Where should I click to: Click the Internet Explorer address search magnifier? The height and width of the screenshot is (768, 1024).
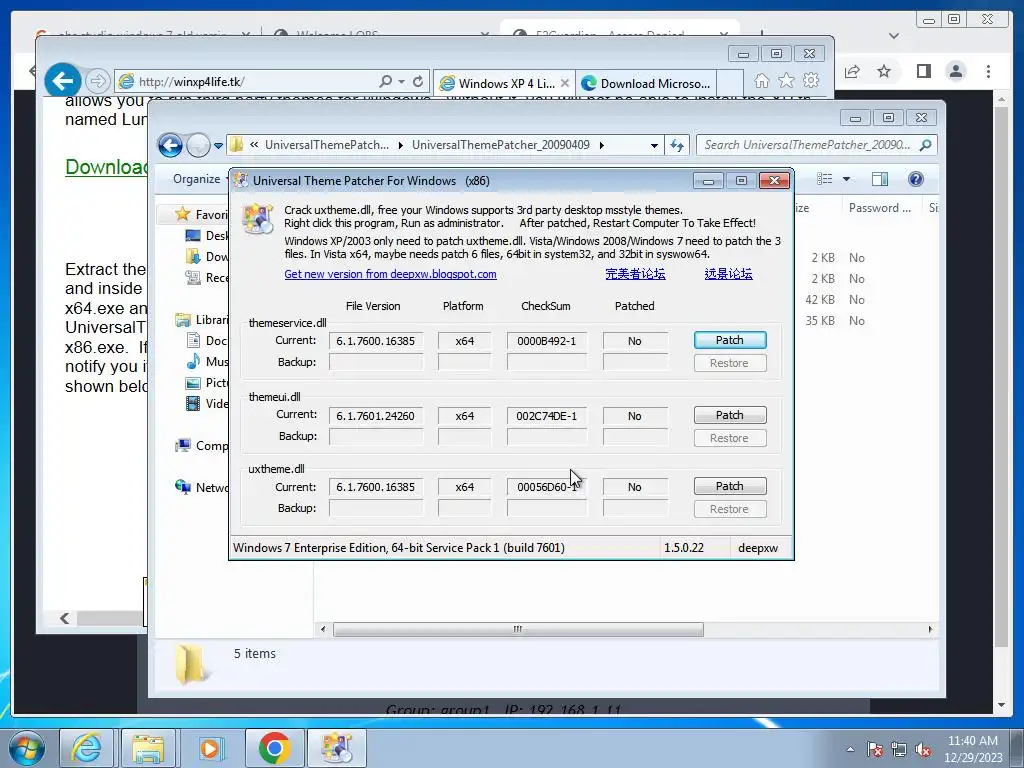pyautogui.click(x=386, y=82)
